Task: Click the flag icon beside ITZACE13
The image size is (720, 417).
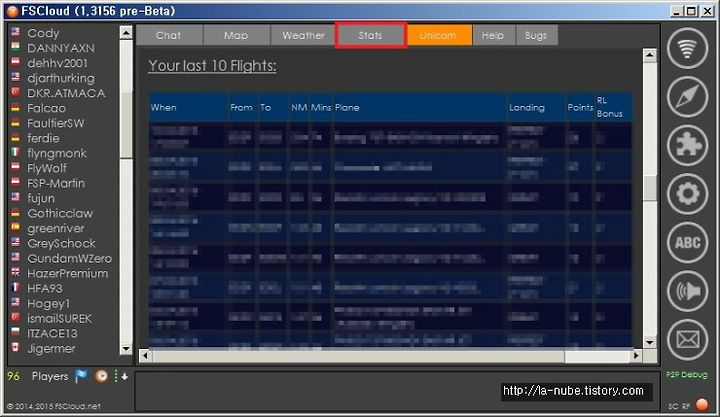Action: click(16, 332)
